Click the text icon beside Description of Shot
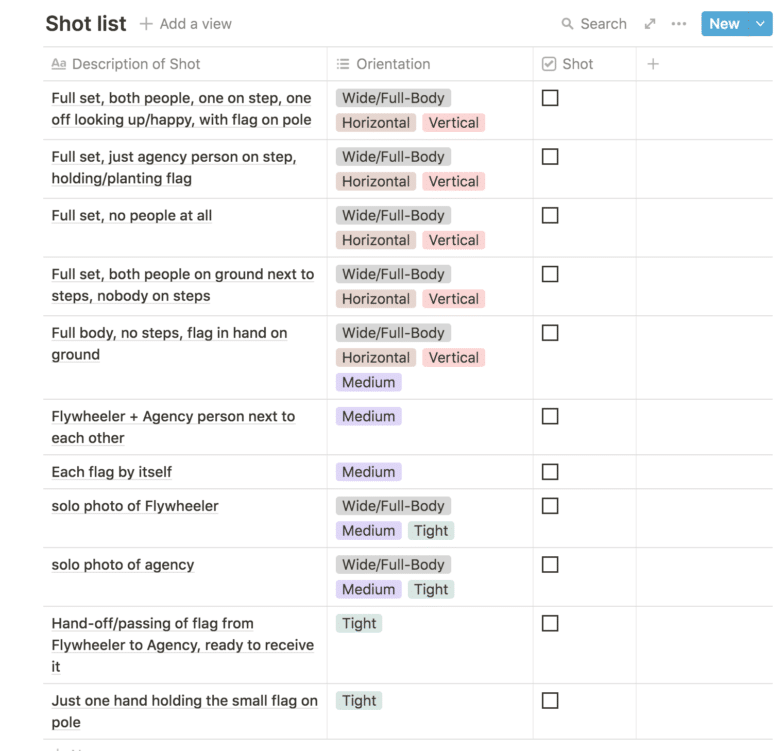The width and height of the screenshot is (784, 751). click(x=59, y=64)
